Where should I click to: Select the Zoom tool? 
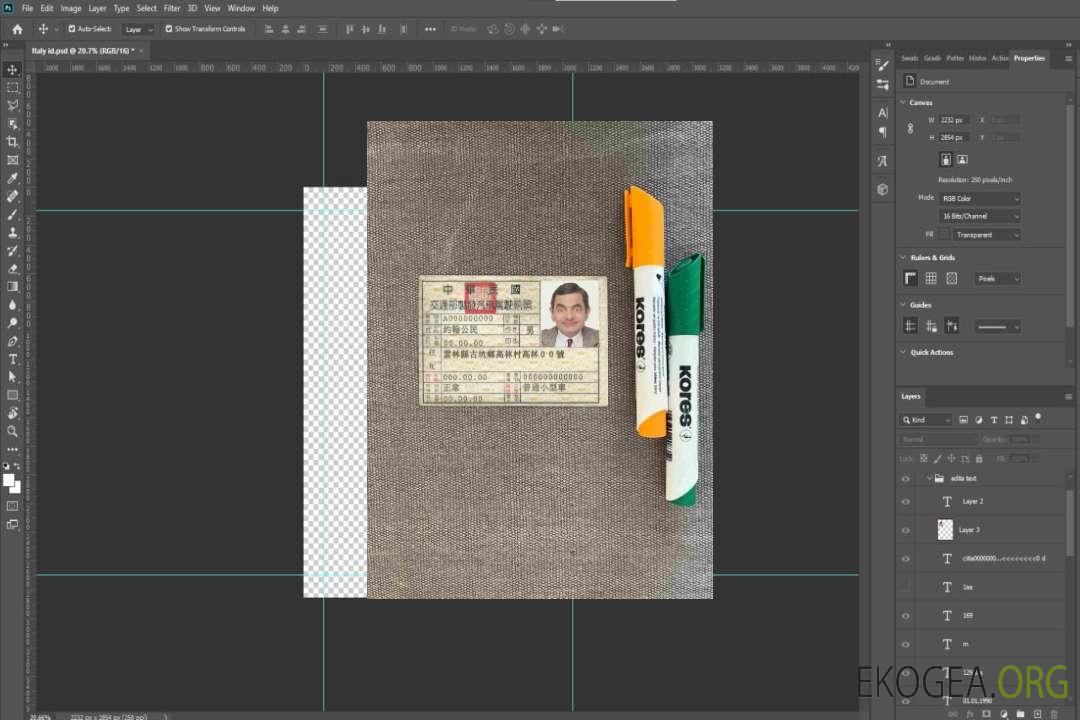[x=12, y=431]
